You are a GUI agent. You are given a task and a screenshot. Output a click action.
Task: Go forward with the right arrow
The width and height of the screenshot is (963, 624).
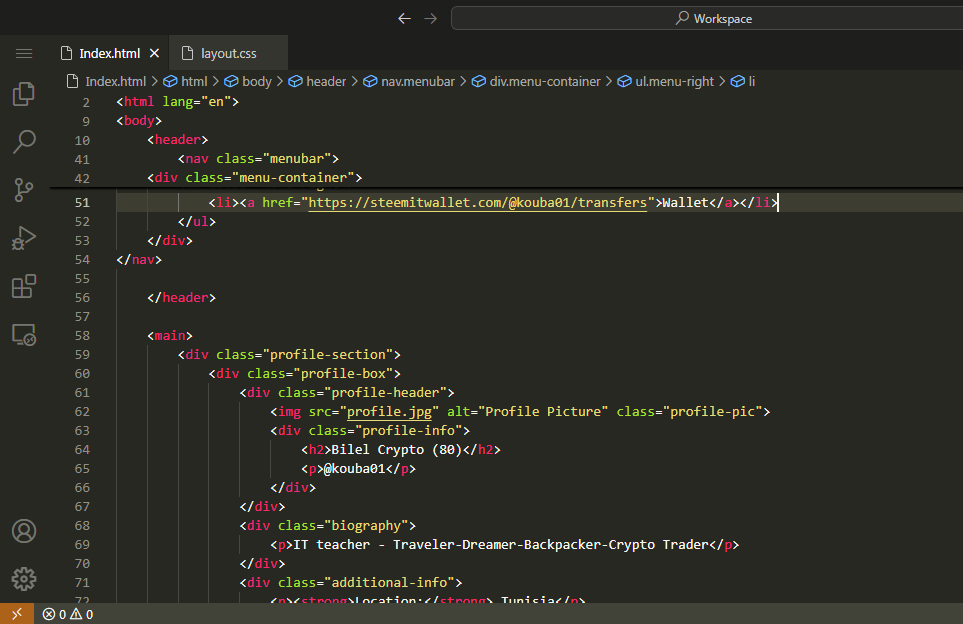point(431,18)
